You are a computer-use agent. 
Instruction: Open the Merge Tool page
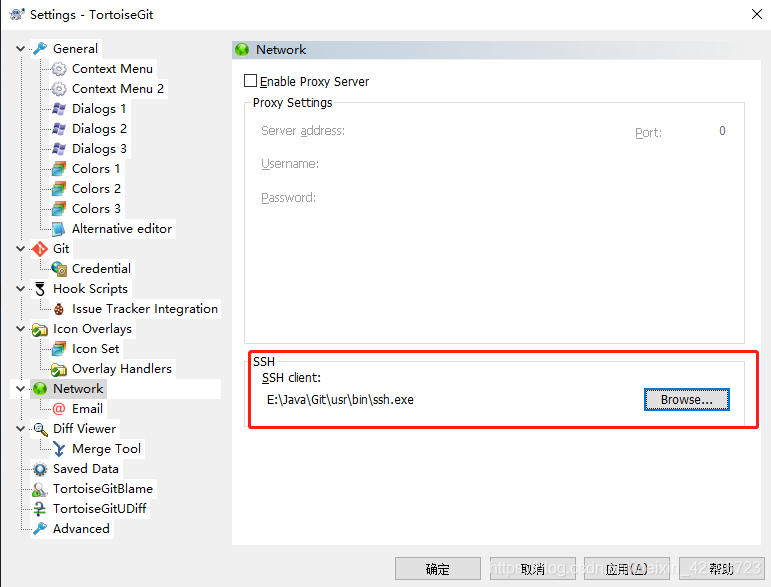106,449
